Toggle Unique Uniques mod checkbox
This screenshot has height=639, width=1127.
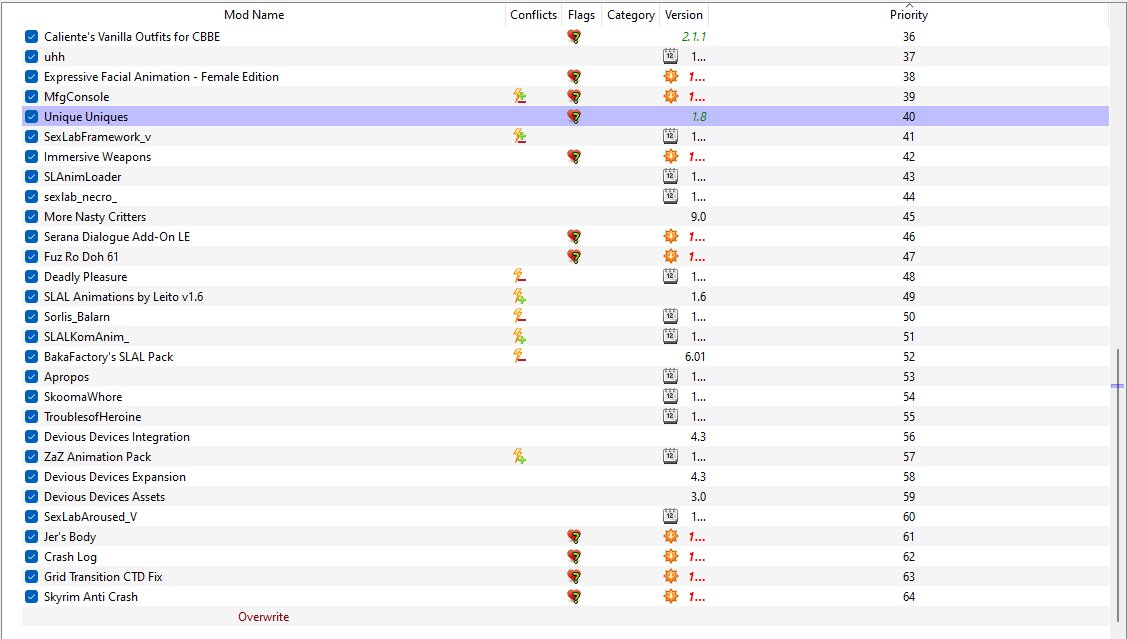32,116
